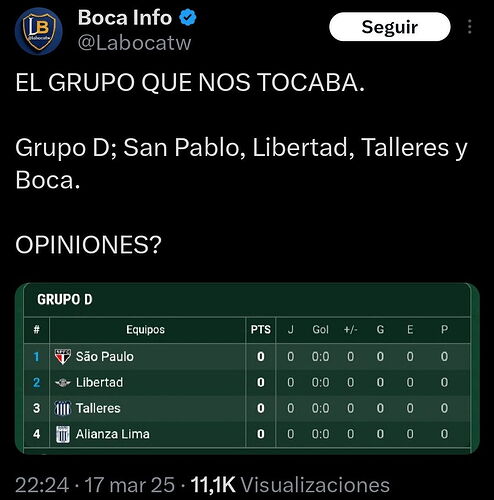Image resolution: width=494 pixels, height=500 pixels.
Task: Click the 22:24 · 17 mar 25 timestamp
Action: coord(95,485)
